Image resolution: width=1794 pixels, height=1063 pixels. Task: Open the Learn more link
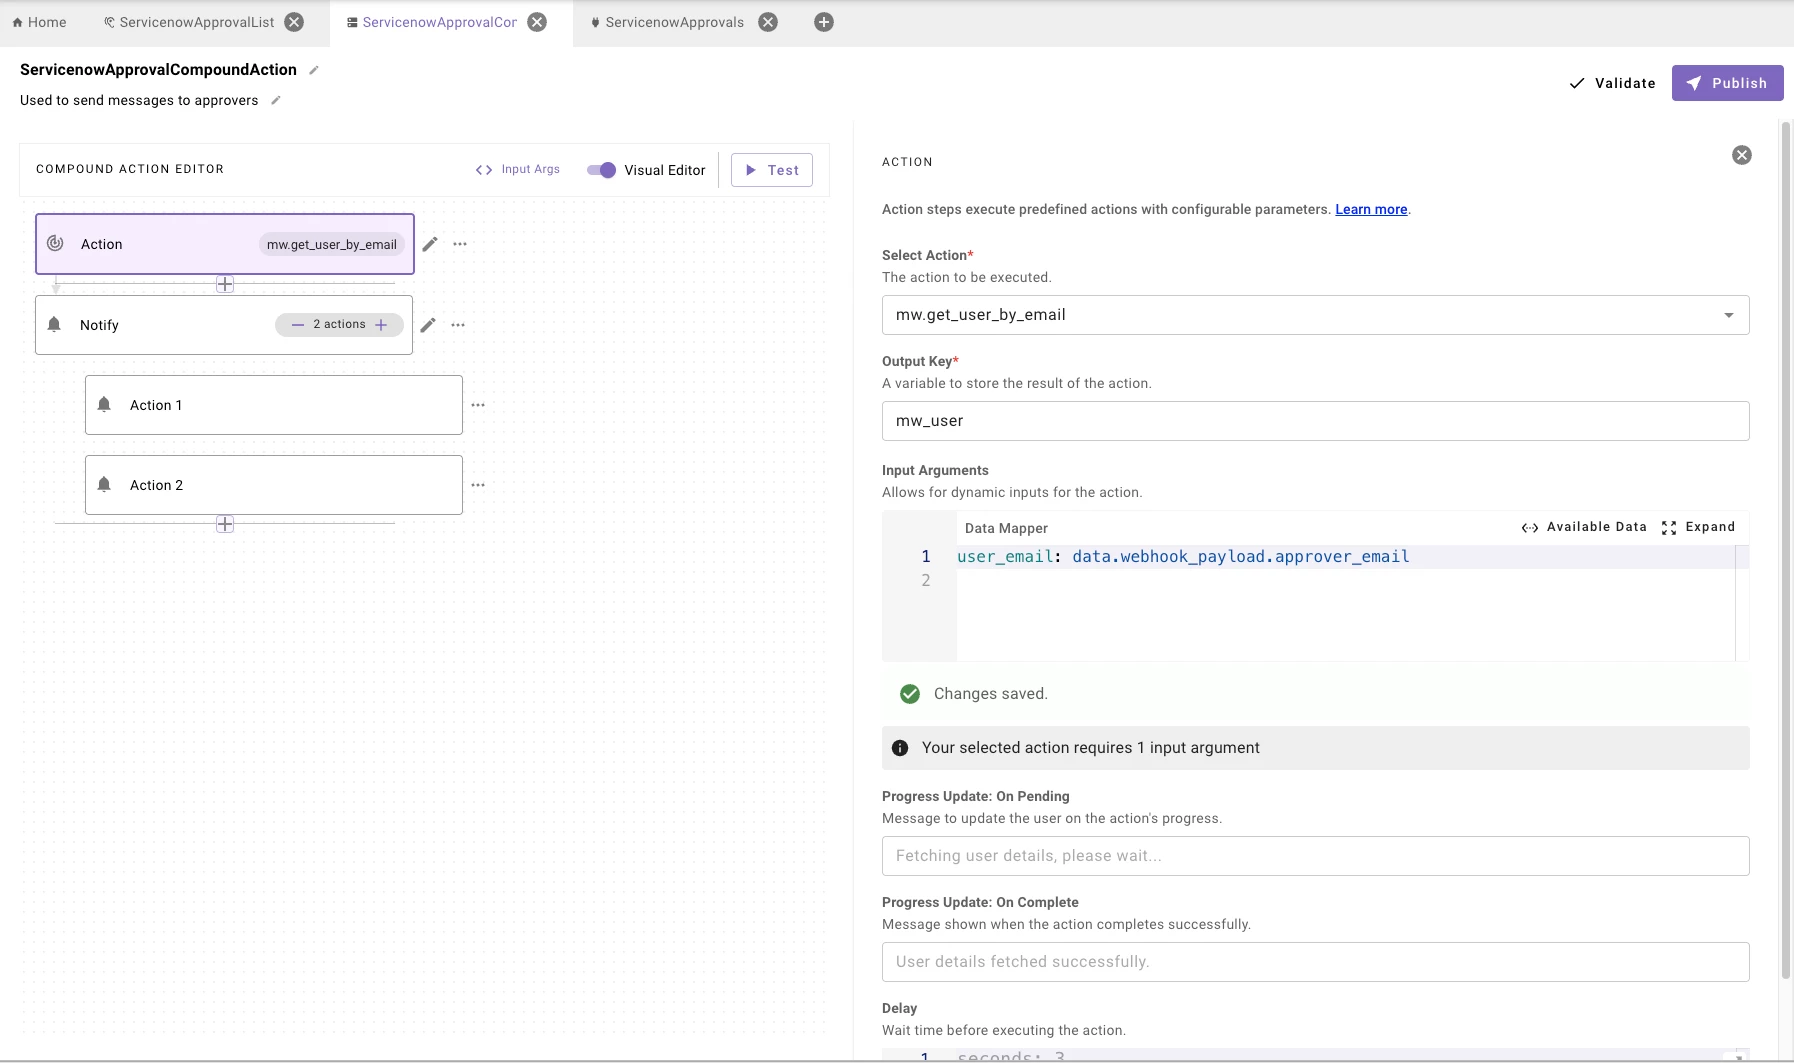point(1371,209)
